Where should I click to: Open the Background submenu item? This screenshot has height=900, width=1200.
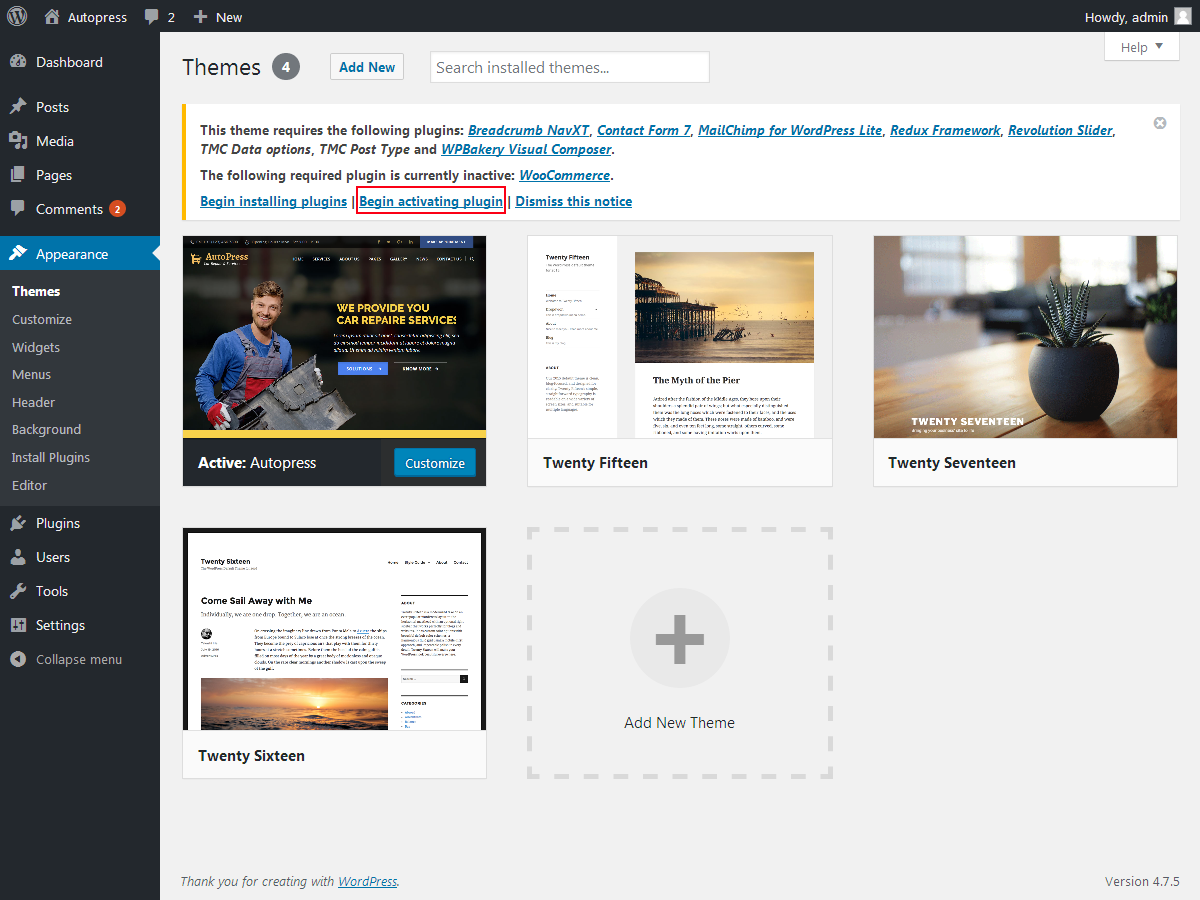coord(46,429)
